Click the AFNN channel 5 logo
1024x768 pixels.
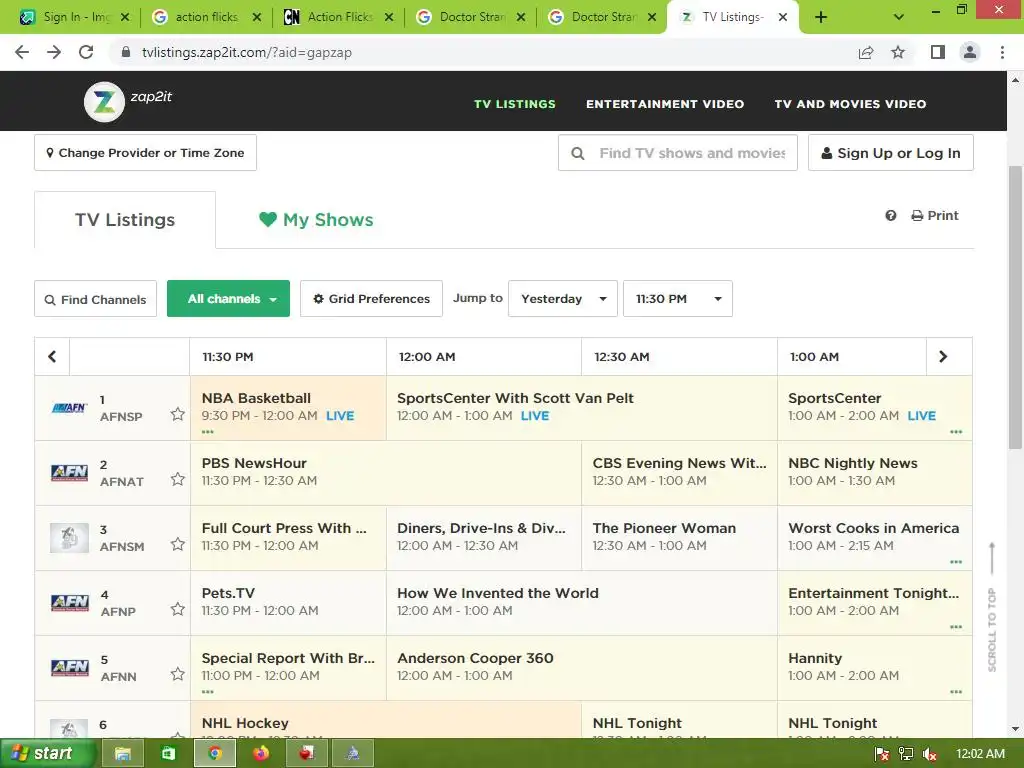(x=69, y=667)
